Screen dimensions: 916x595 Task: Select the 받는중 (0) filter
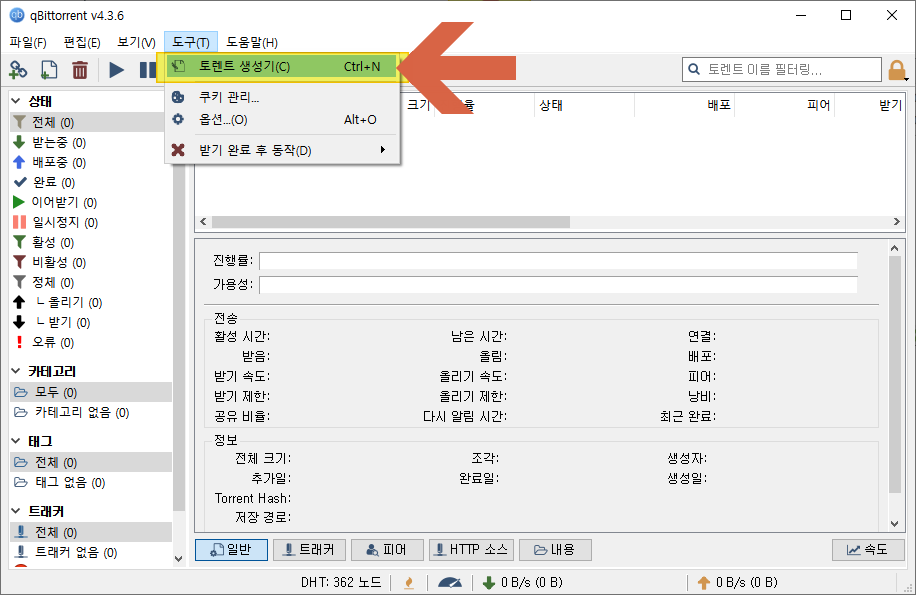(x=91, y=142)
